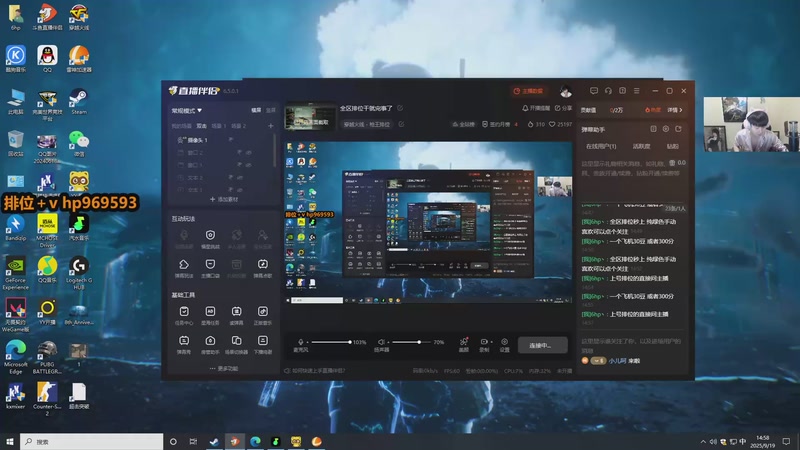The image size is (800, 450).
Task: Click the 穿越火线 game category tag
Action: [367, 124]
